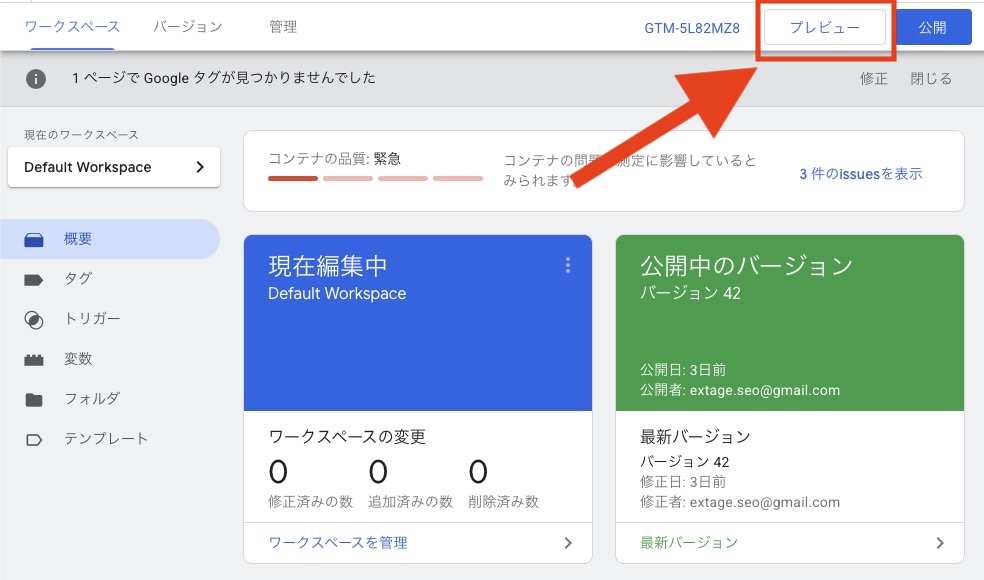Click the 変数 variables brick icon
Image resolution: width=984 pixels, height=580 pixels.
pyautogui.click(x=34, y=360)
